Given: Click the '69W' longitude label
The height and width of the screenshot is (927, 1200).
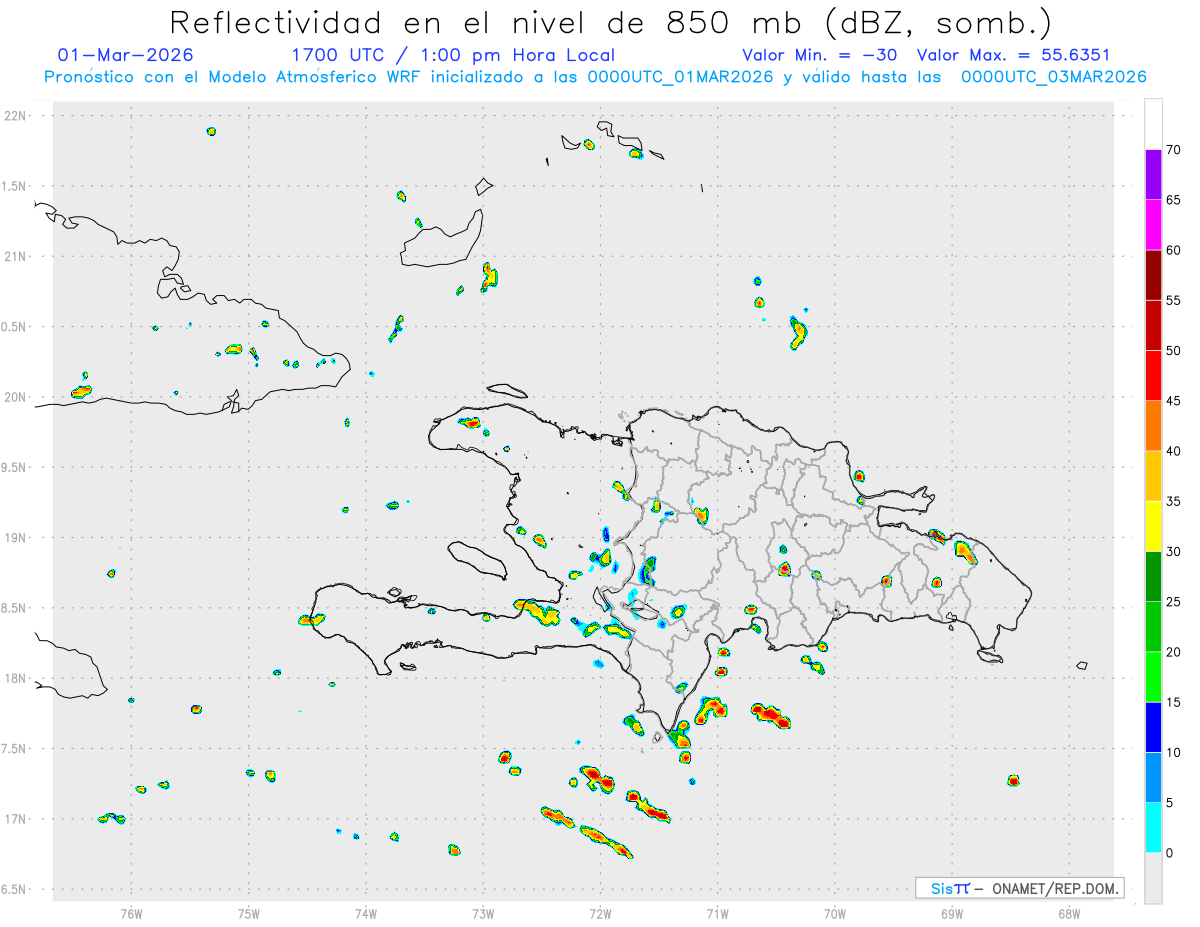Looking at the screenshot, I should (x=952, y=913).
